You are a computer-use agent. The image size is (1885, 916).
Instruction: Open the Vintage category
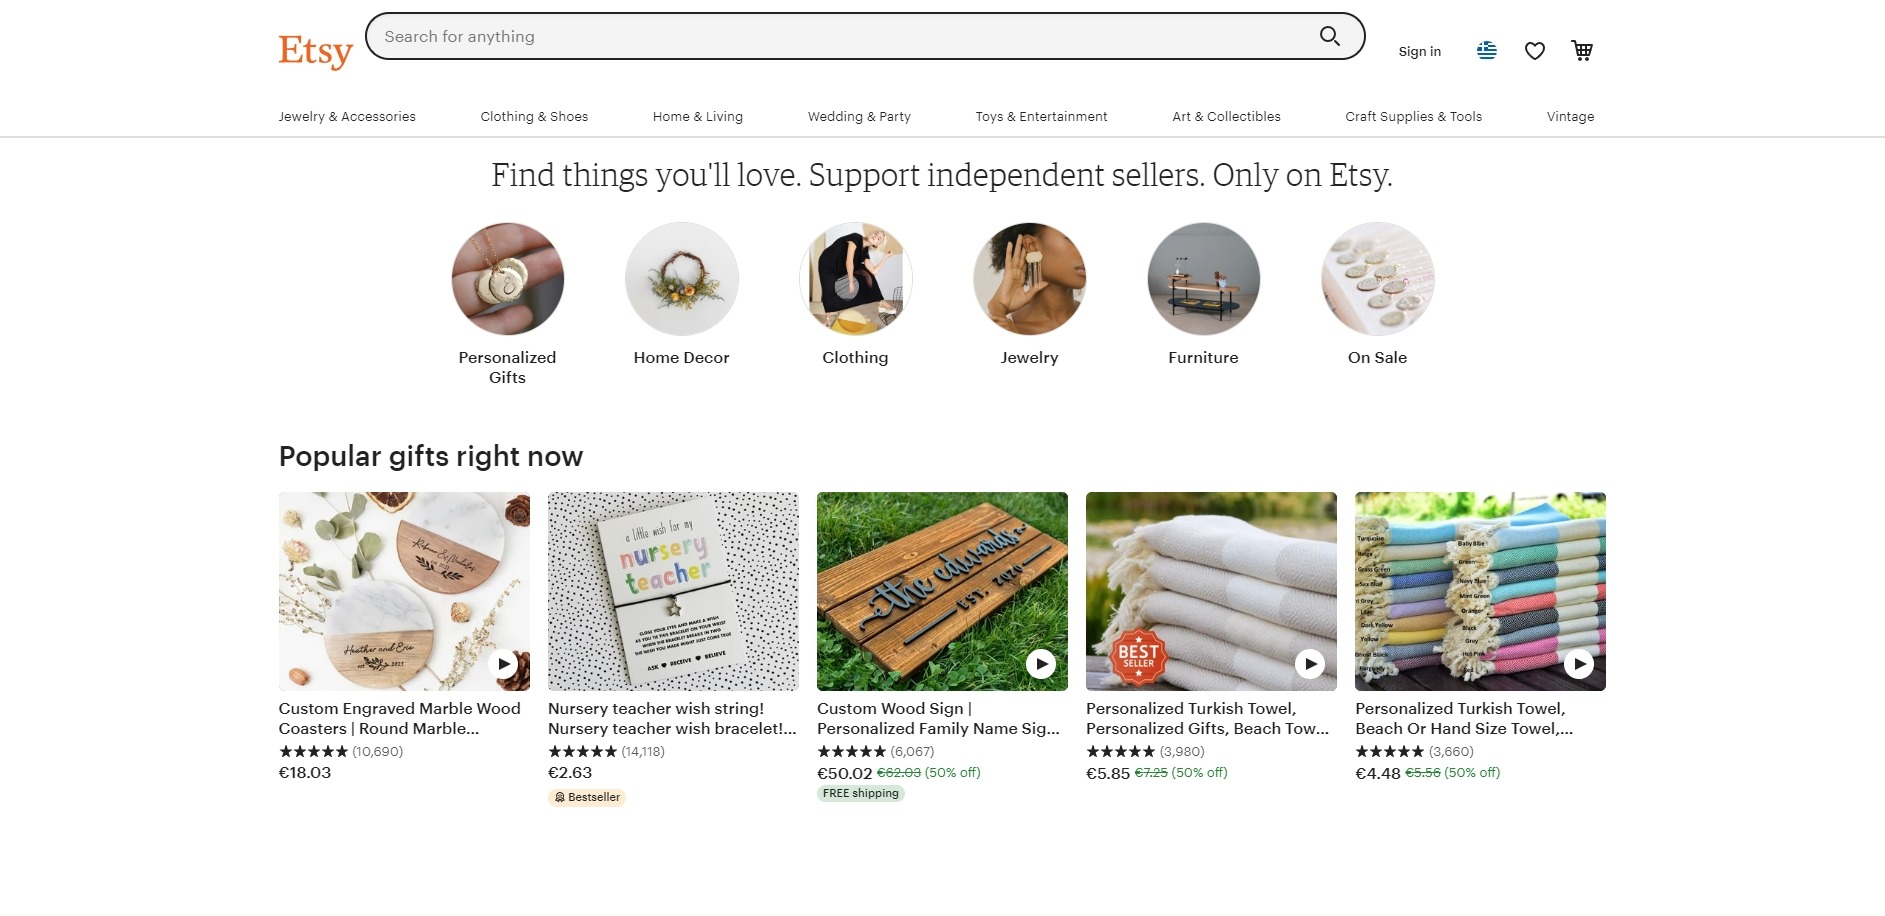tap(1570, 117)
